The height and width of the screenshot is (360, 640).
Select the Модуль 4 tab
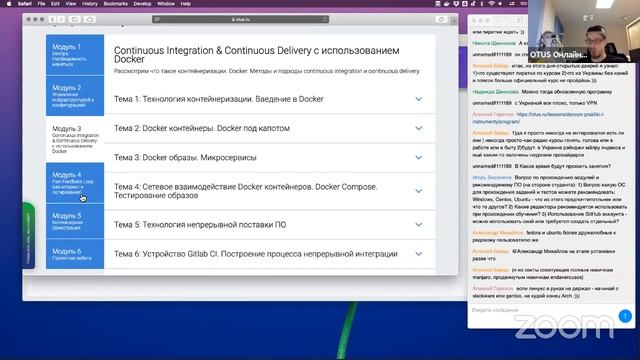coord(75,183)
